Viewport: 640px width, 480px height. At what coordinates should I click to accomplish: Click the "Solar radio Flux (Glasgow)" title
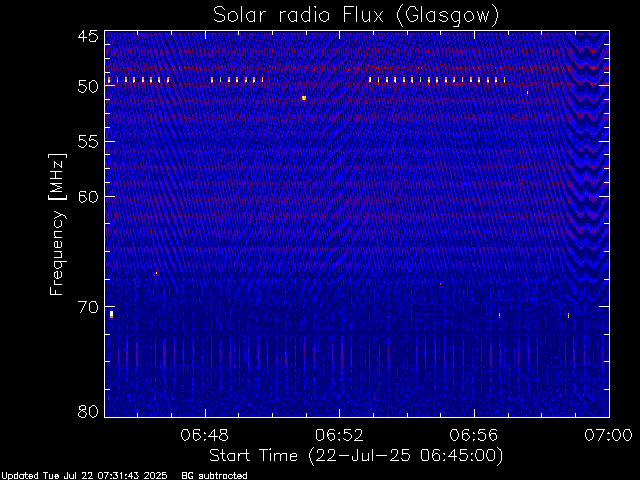click(x=356, y=16)
